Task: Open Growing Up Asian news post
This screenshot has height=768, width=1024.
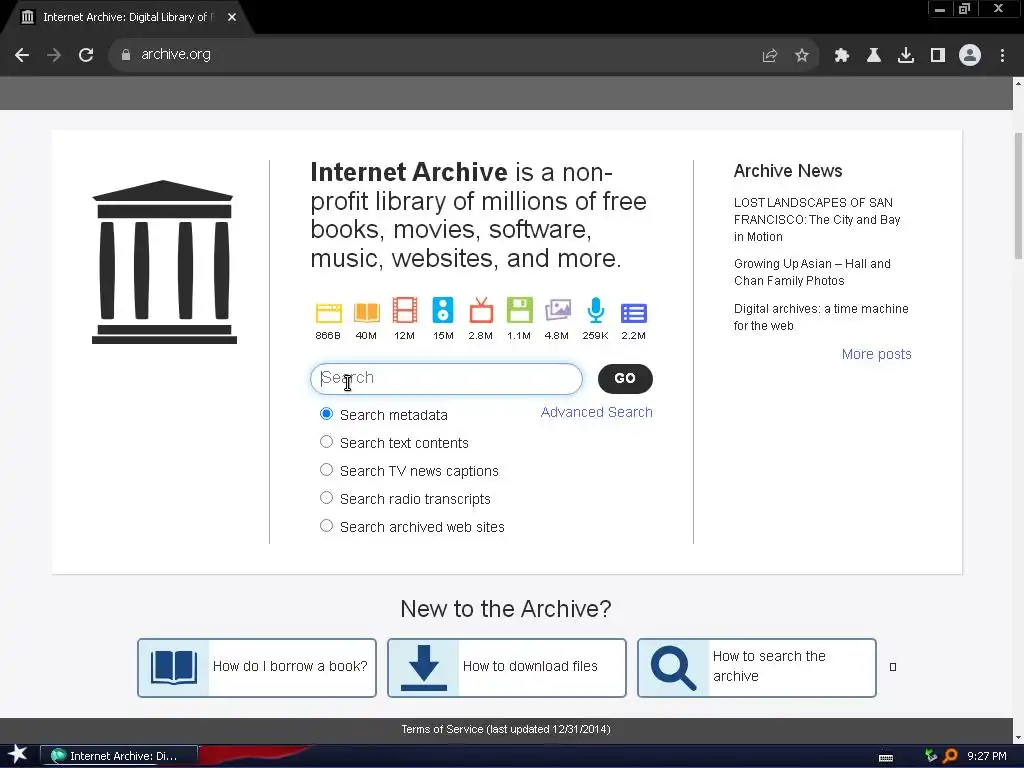Action: [812, 272]
